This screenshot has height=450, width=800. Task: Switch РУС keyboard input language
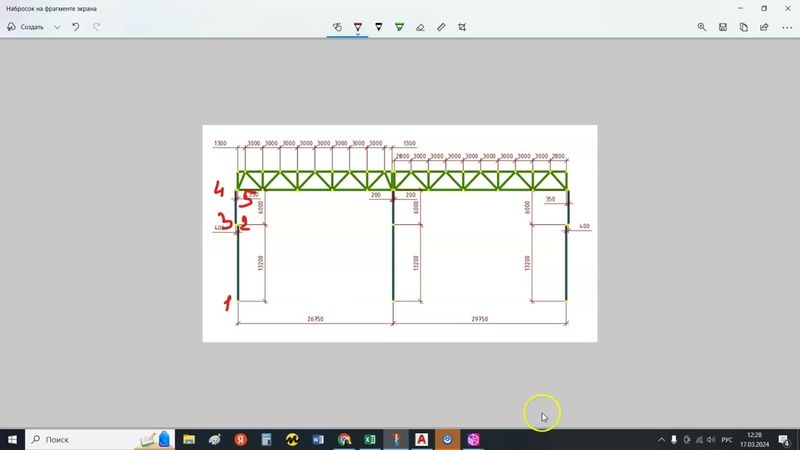click(727, 439)
